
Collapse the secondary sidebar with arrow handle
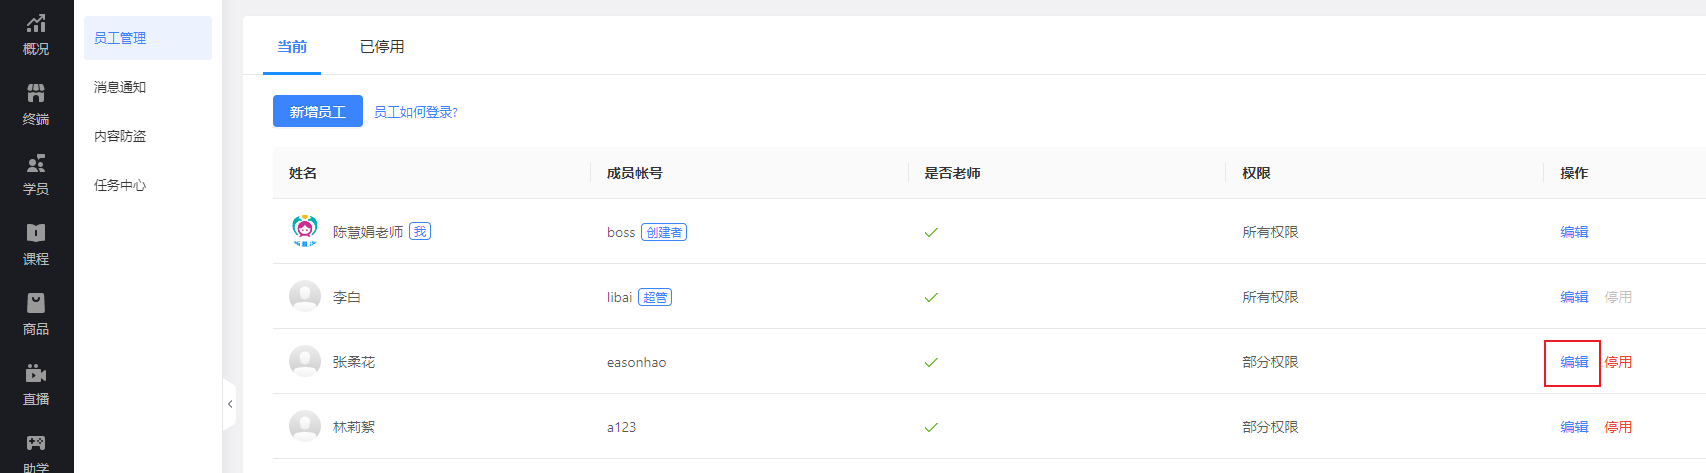[230, 404]
